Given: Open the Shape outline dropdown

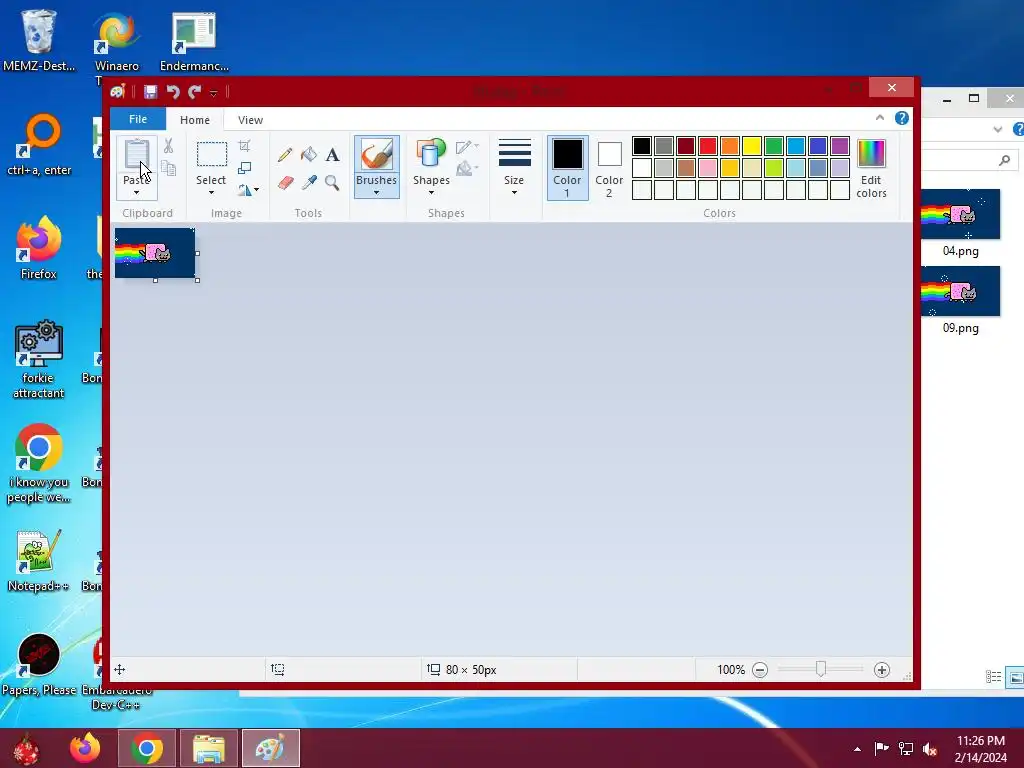Looking at the screenshot, I should (x=467, y=147).
